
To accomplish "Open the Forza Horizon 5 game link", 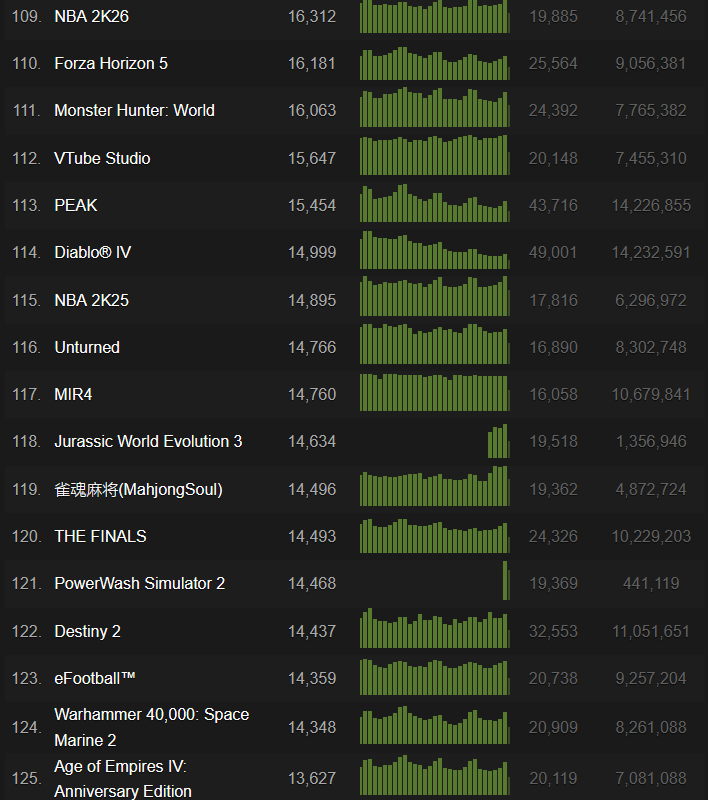I will pos(111,63).
